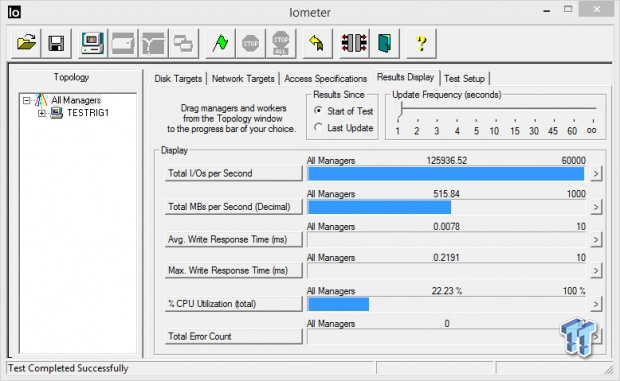Exit Iometer via the door icon

point(384,43)
